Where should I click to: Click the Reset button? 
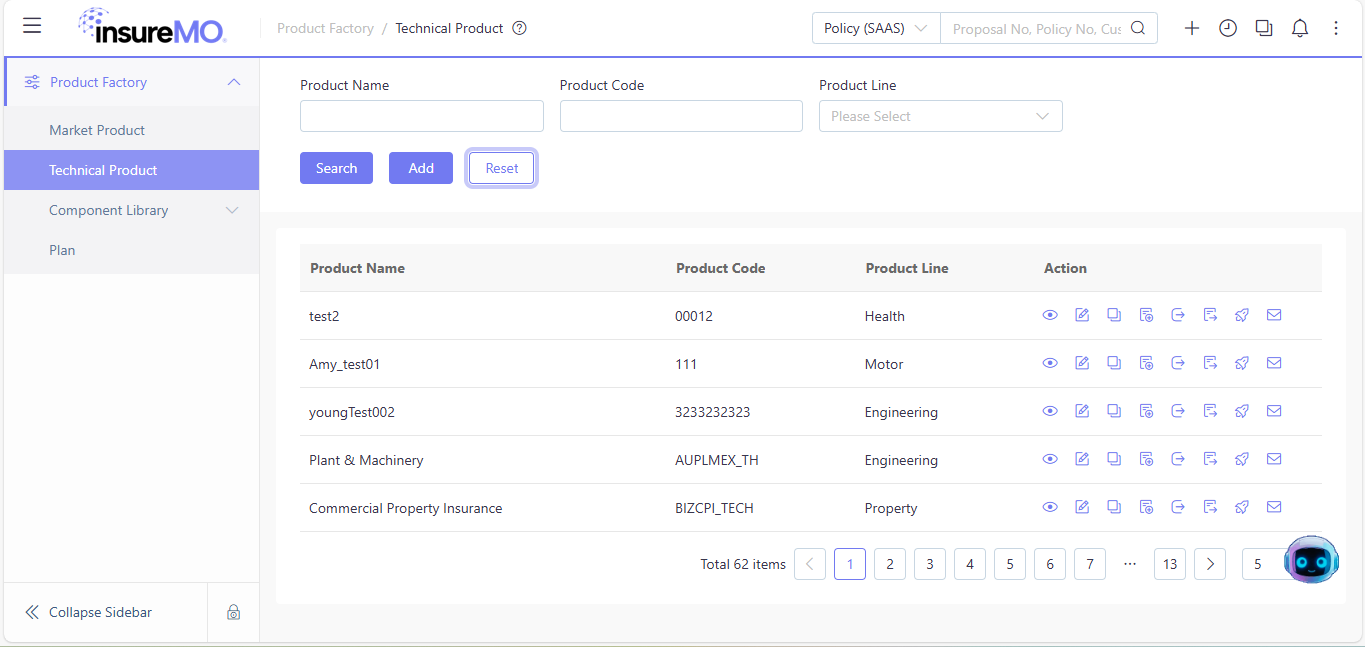[502, 168]
